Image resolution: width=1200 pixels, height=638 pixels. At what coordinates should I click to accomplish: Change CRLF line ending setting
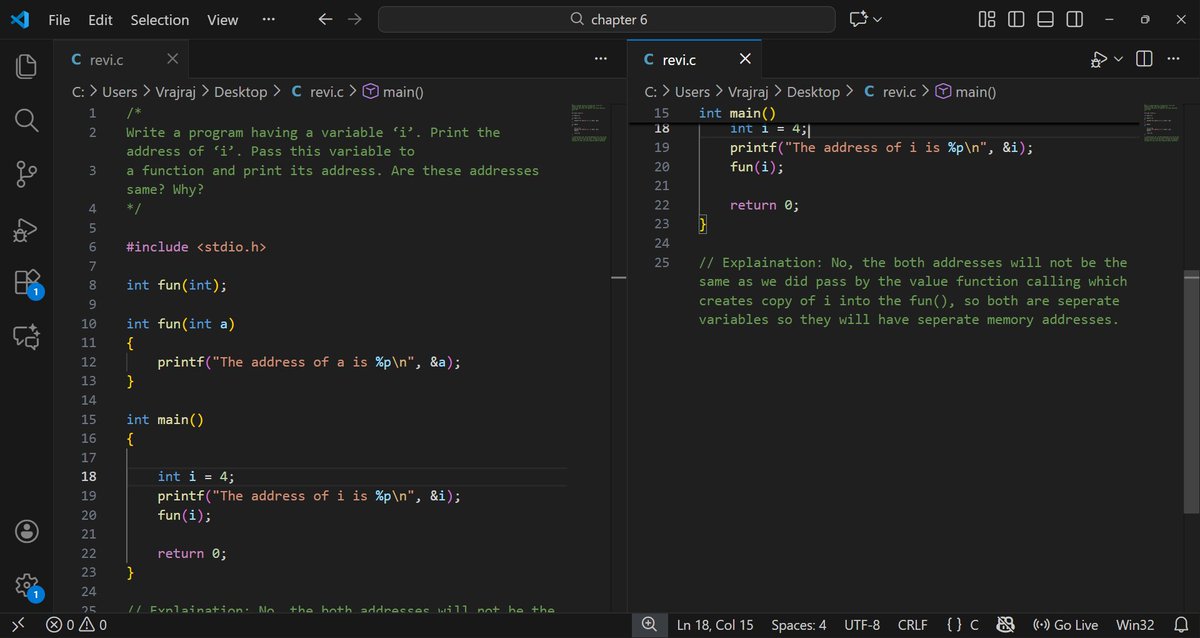click(912, 625)
